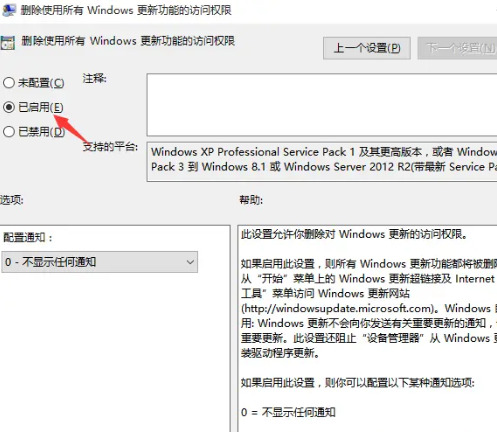Click the help sentence 此设置允许你删除对 Windows 更新的访问权限
497x432 pixels.
(354, 234)
